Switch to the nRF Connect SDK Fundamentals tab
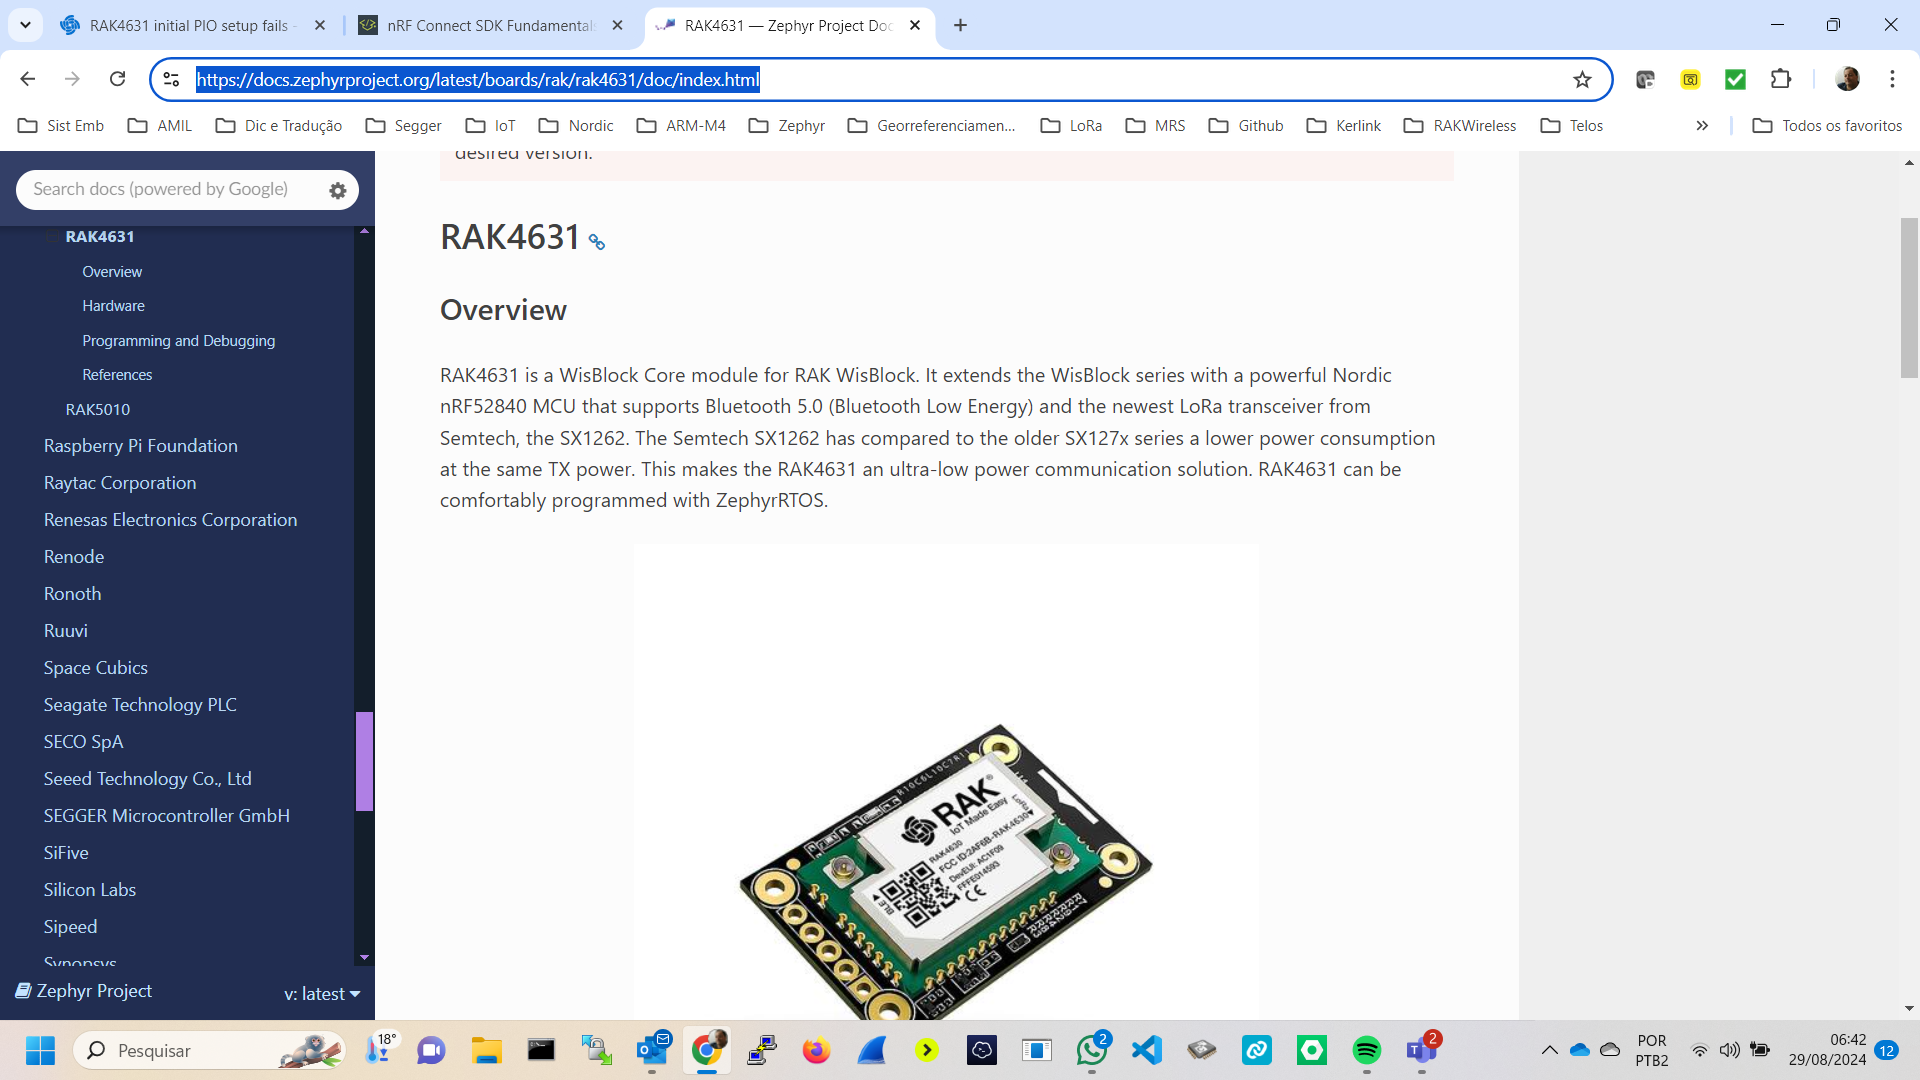 (x=490, y=25)
